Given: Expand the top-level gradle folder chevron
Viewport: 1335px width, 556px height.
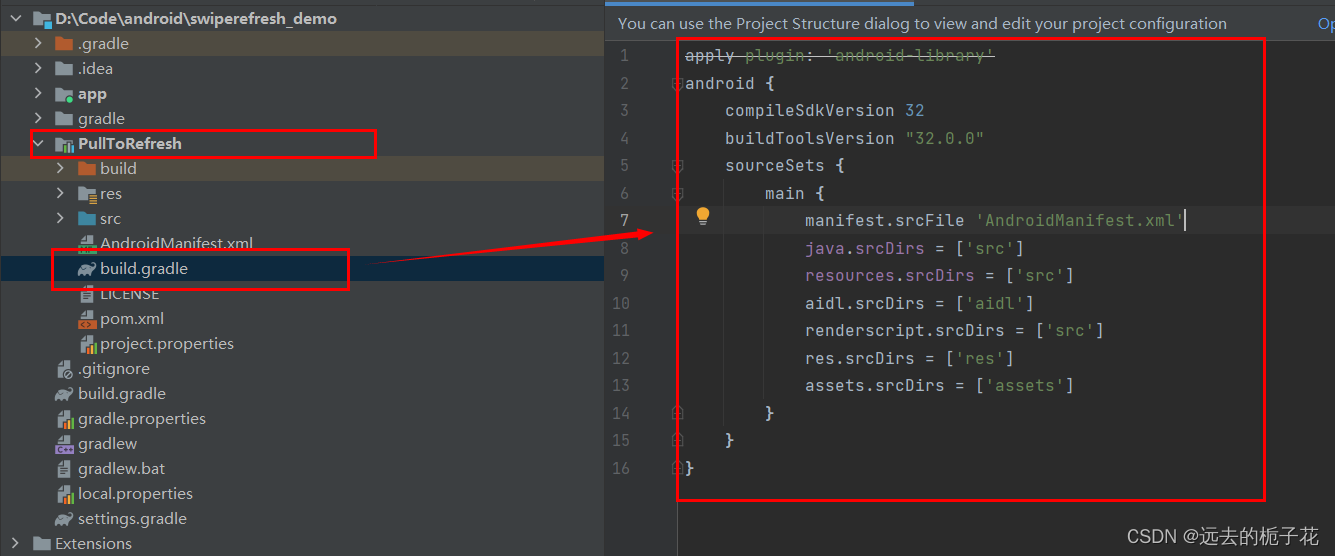Looking at the screenshot, I should coord(38,118).
